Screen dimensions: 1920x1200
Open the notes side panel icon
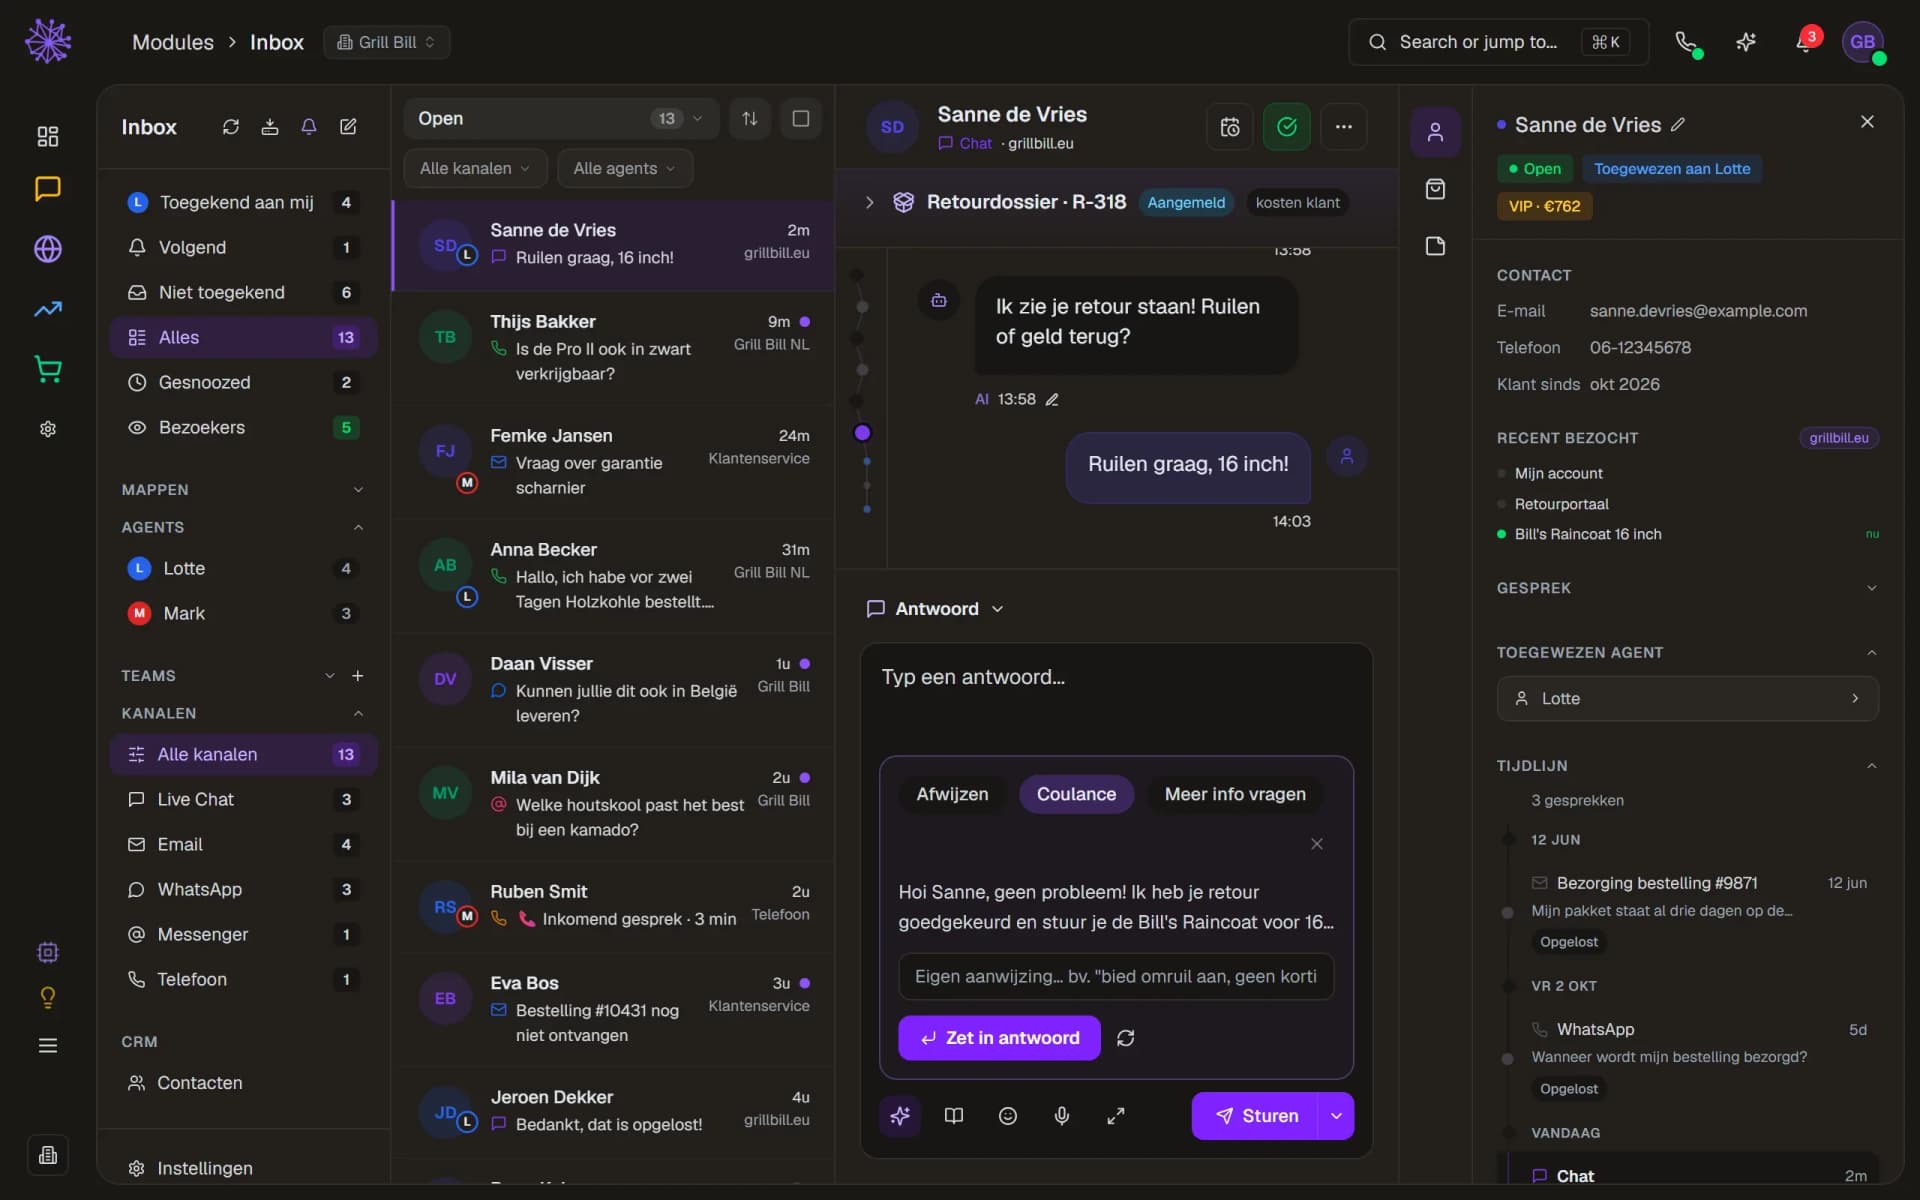(x=1435, y=246)
